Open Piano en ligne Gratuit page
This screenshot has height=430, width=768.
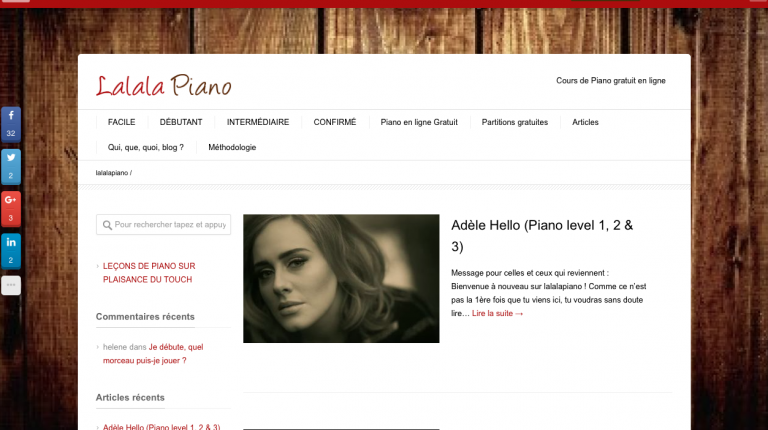(x=419, y=122)
